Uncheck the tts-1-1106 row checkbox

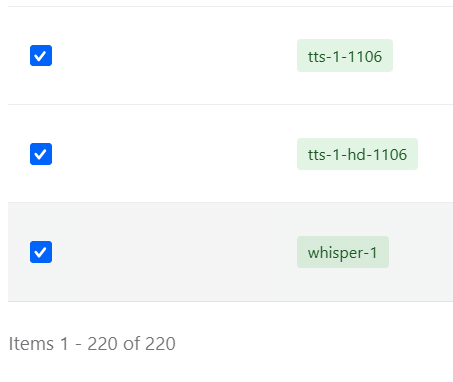[x=41, y=55]
